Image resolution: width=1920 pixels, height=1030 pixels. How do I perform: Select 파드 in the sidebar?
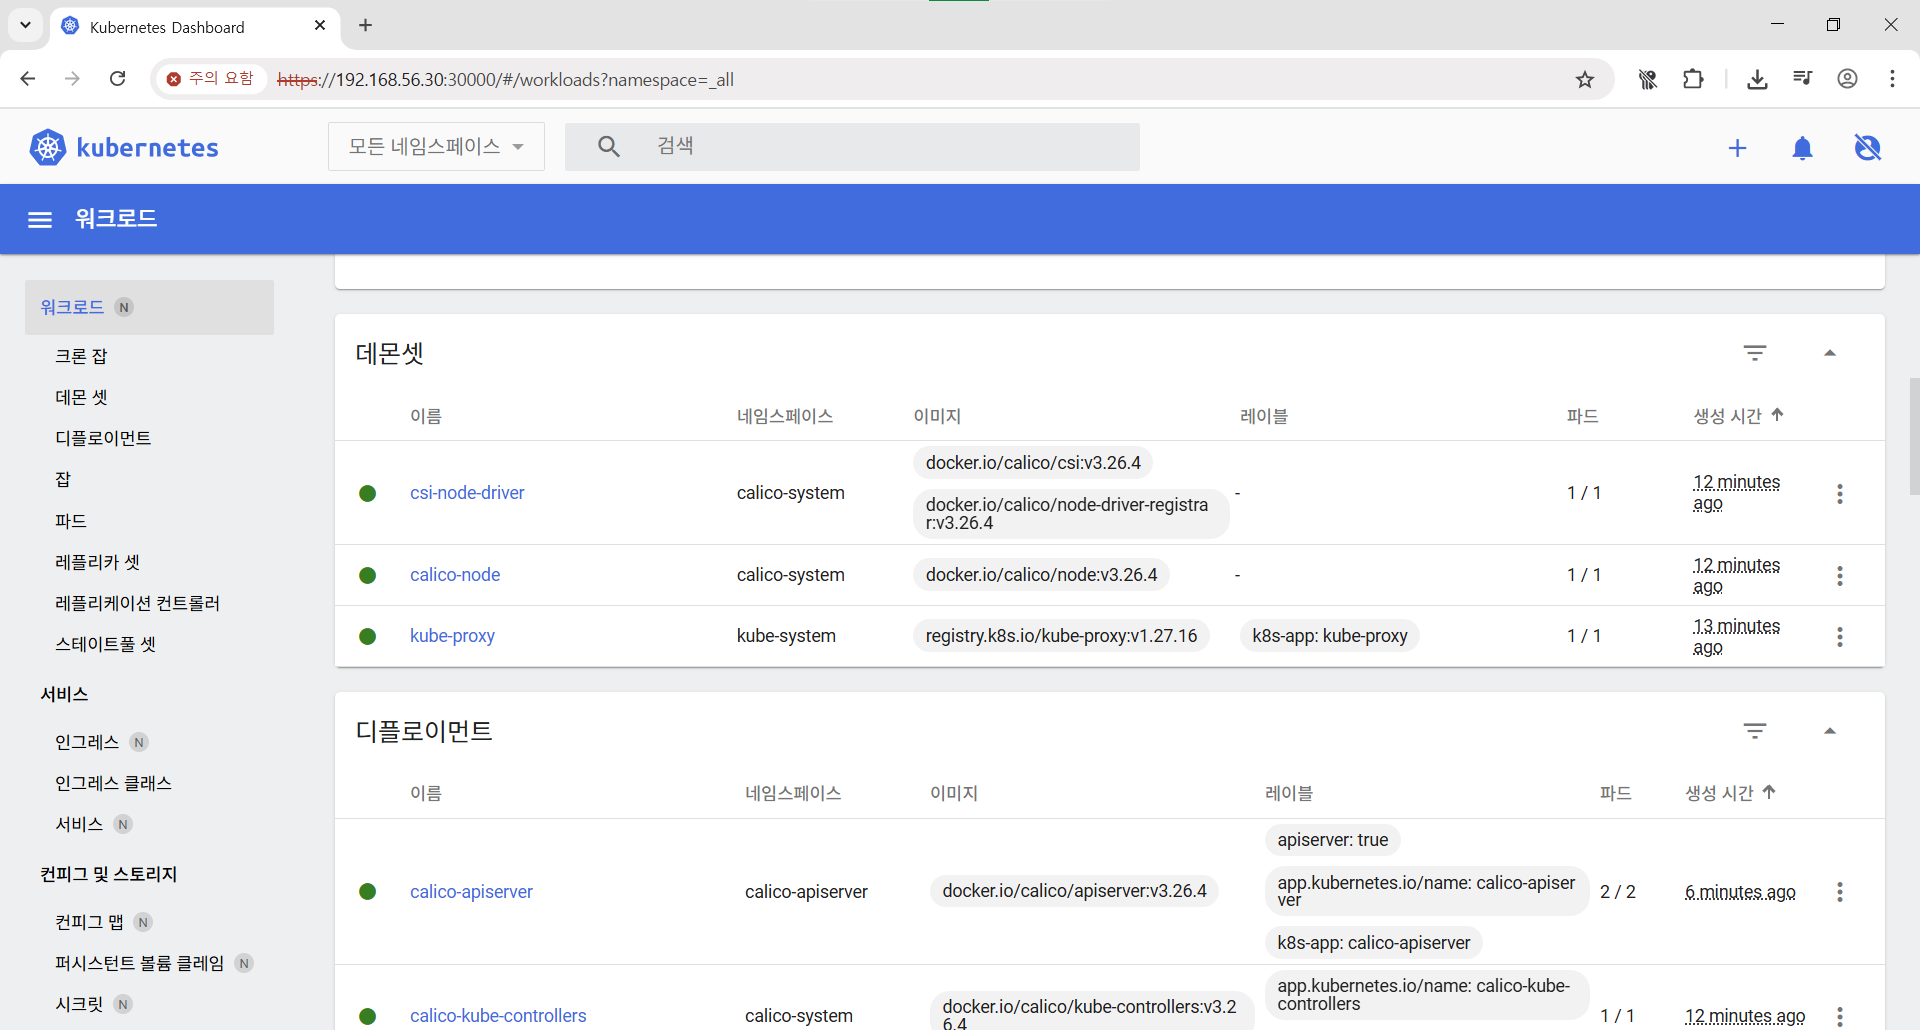(x=71, y=521)
